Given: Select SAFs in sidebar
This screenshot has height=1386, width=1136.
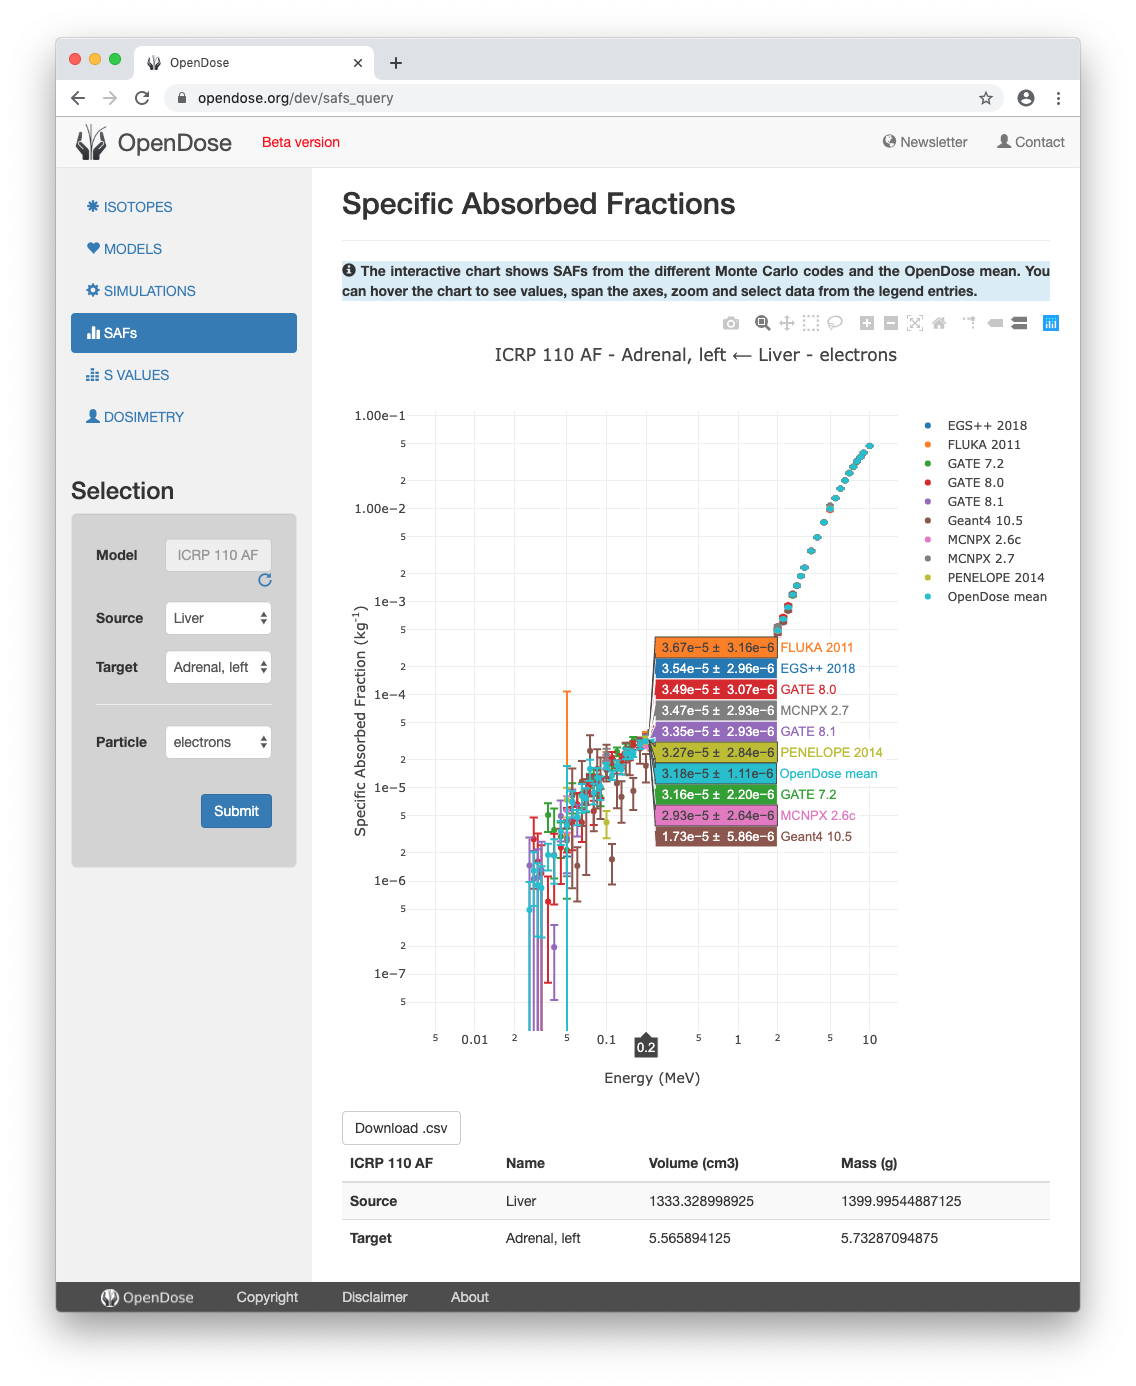Looking at the screenshot, I should pyautogui.click(x=184, y=333).
